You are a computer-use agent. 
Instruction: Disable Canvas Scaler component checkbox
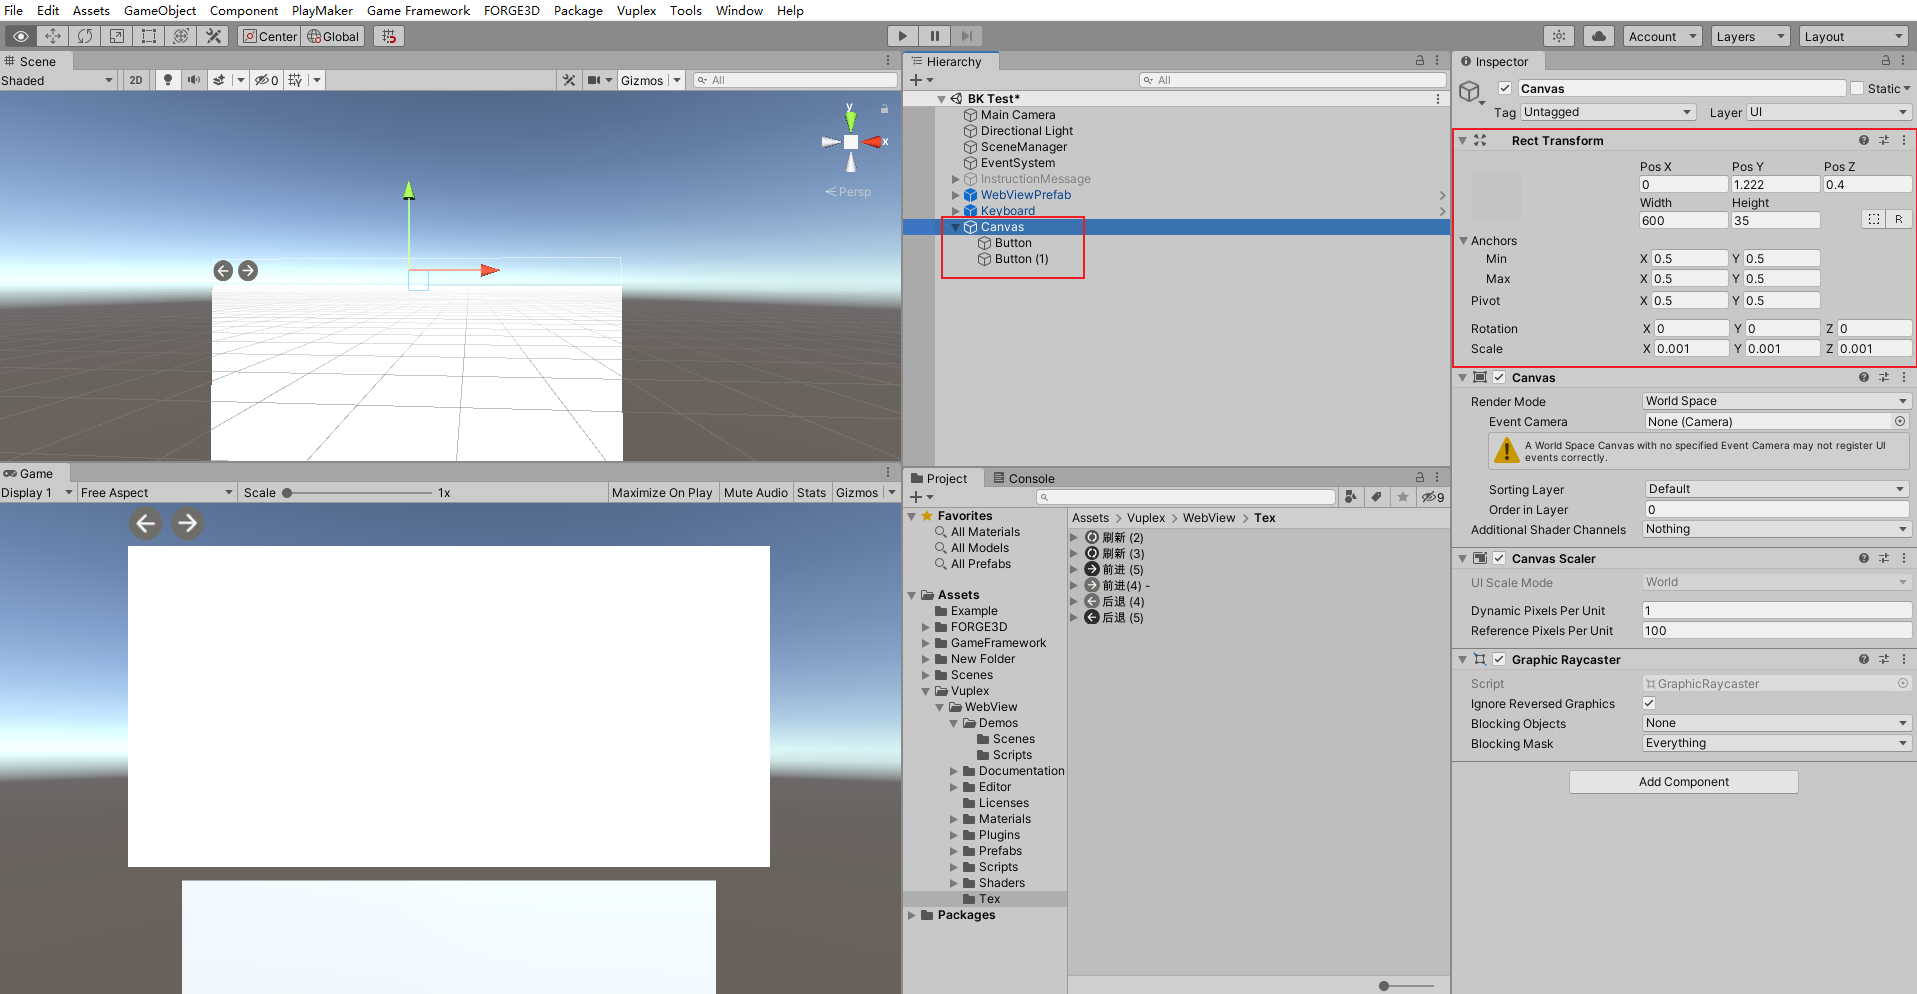click(1499, 558)
